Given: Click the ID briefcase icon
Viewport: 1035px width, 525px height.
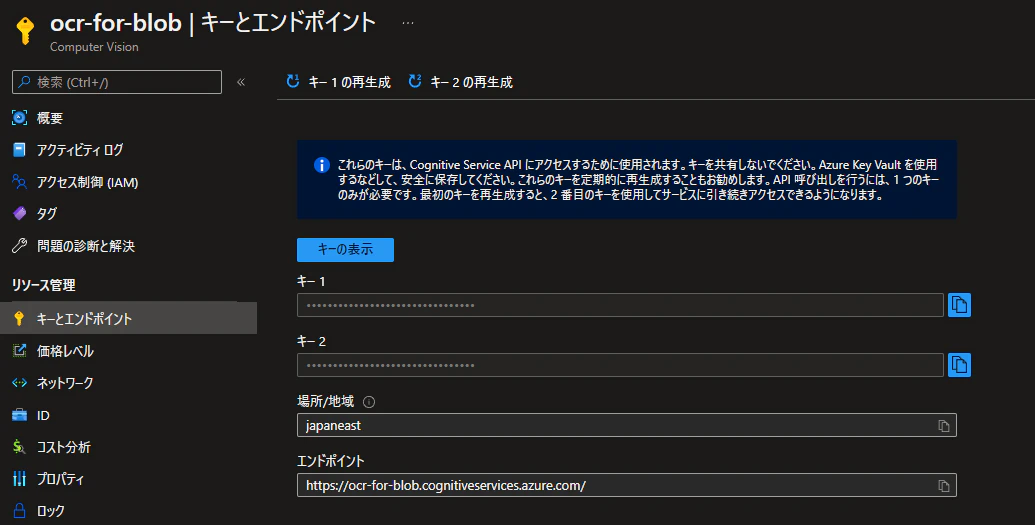Looking at the screenshot, I should pyautogui.click(x=20, y=415).
